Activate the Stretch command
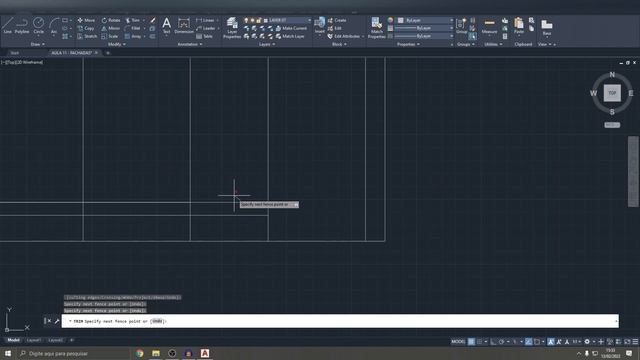This screenshot has height=360, width=640. (87, 36)
